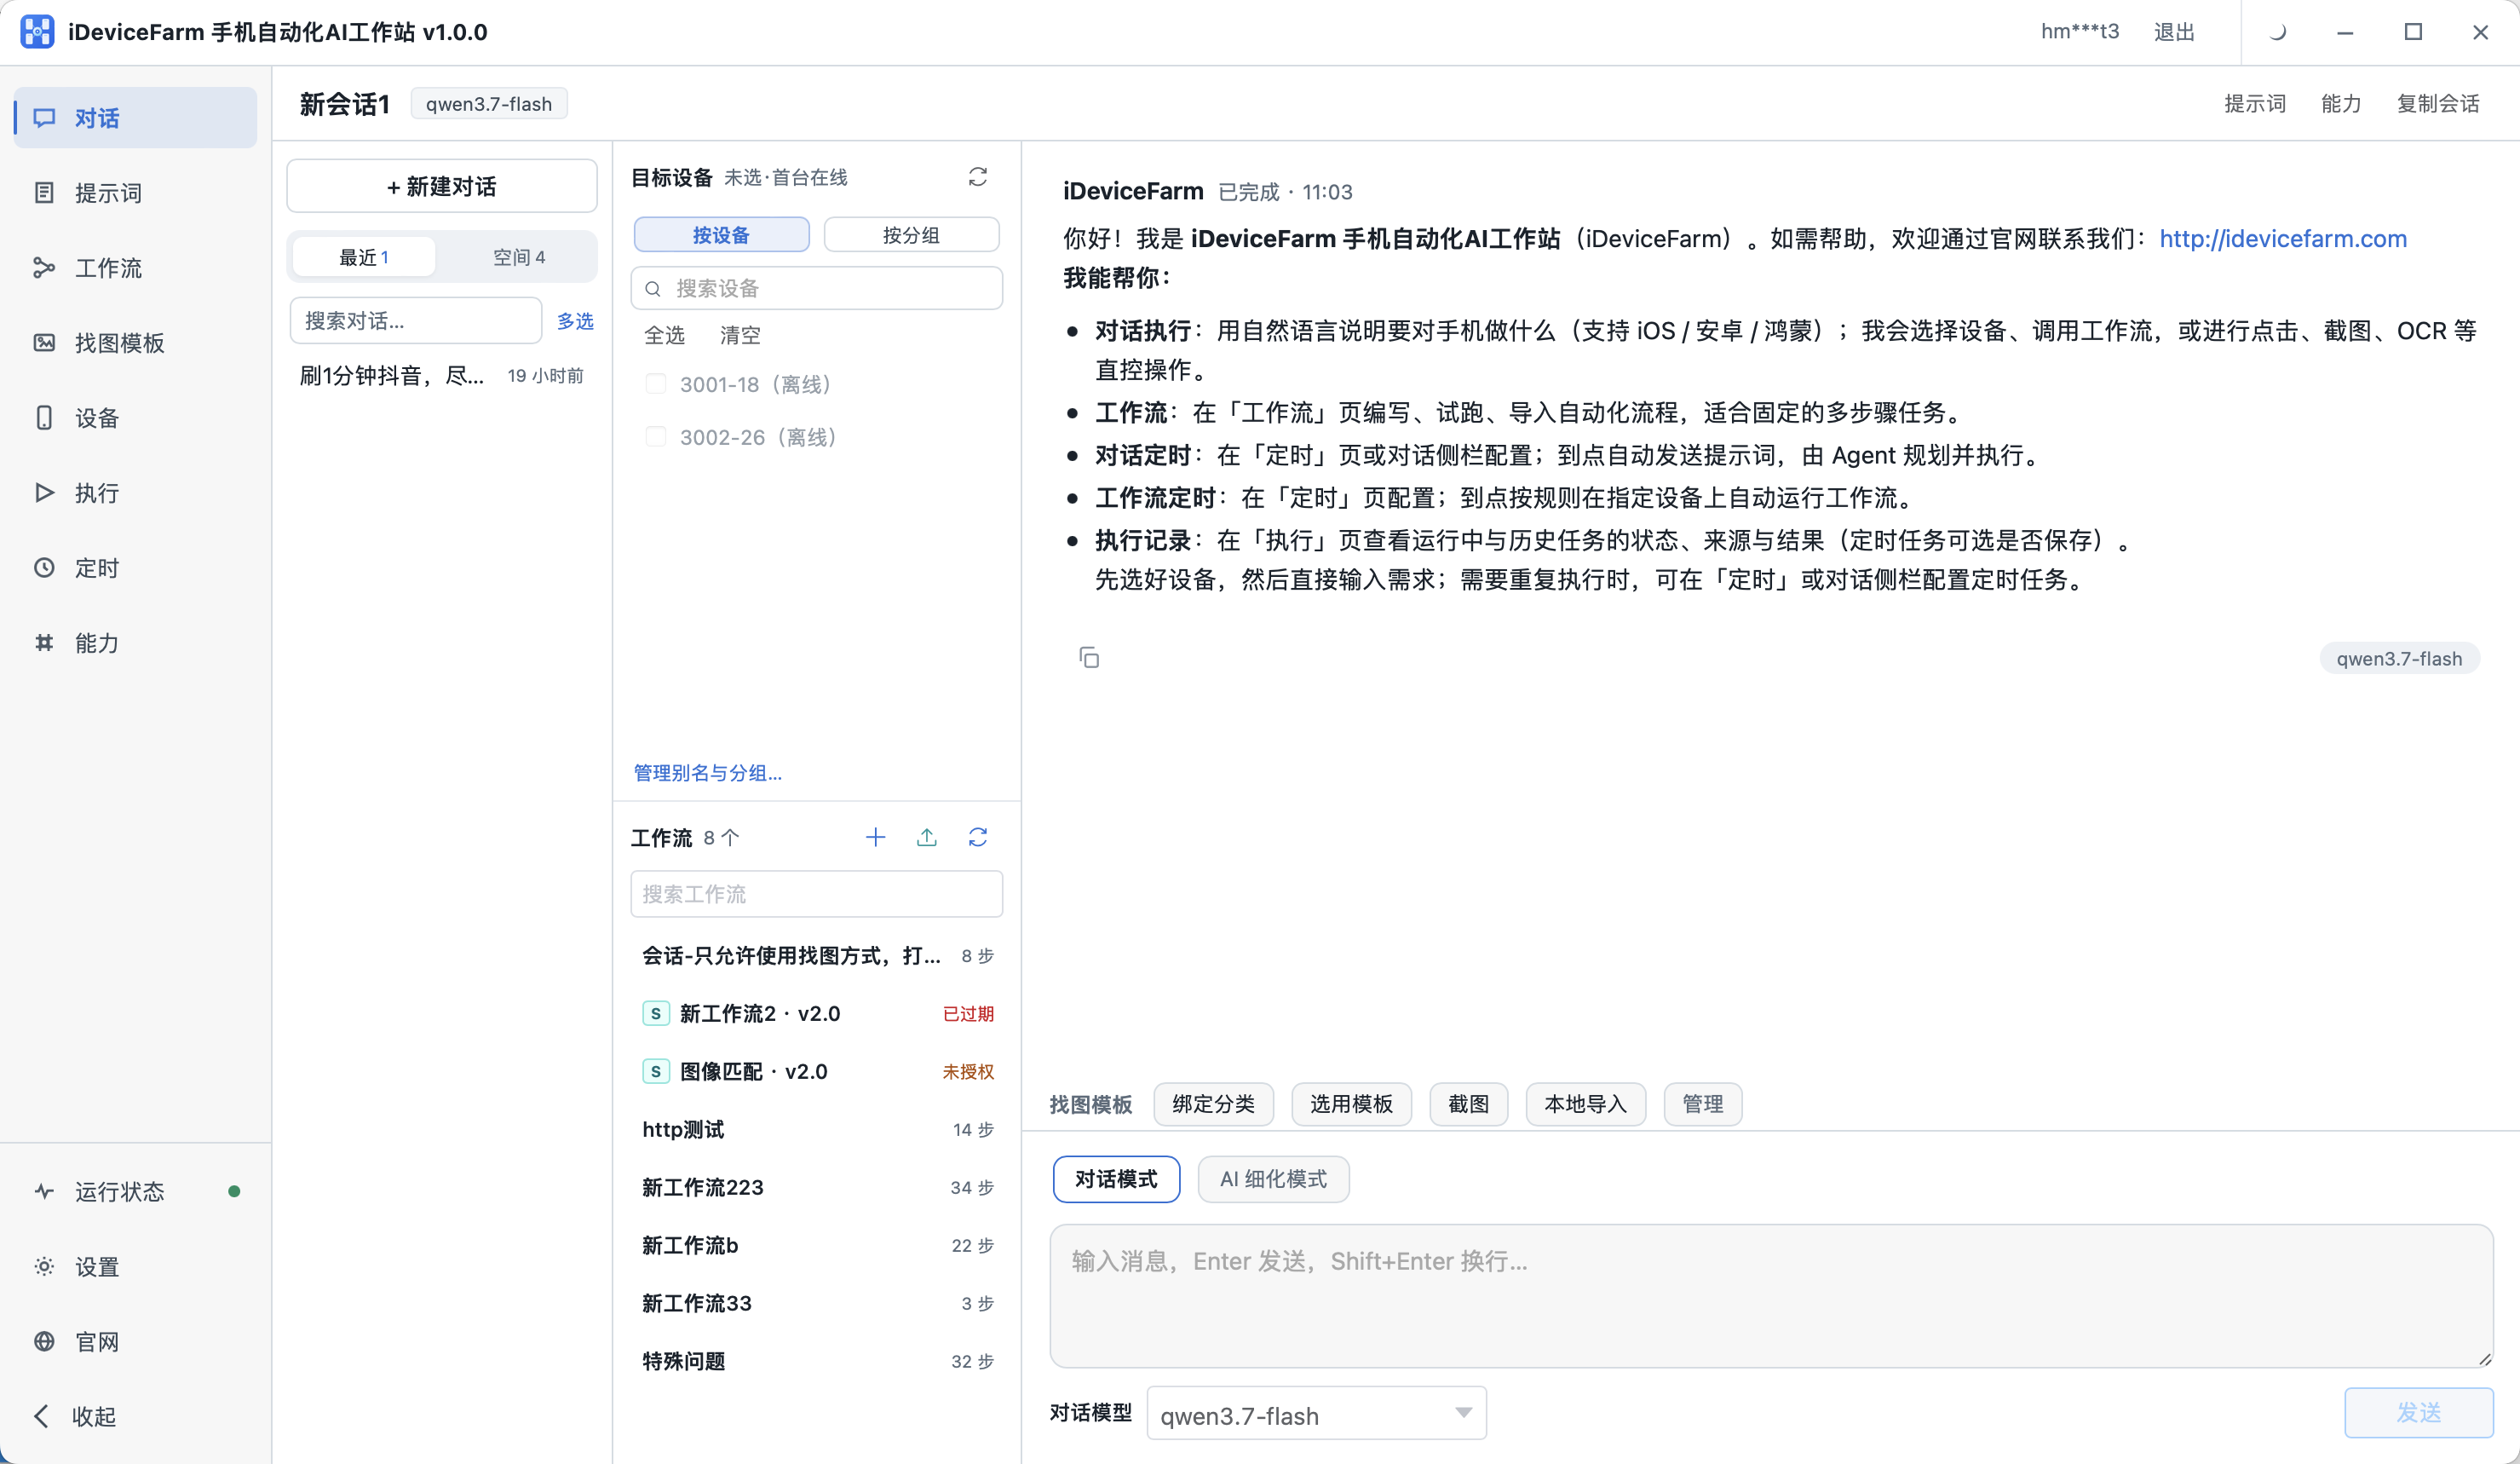This screenshot has height=1464, width=2520.
Task: Switch device view to 按分组
Action: 911,235
